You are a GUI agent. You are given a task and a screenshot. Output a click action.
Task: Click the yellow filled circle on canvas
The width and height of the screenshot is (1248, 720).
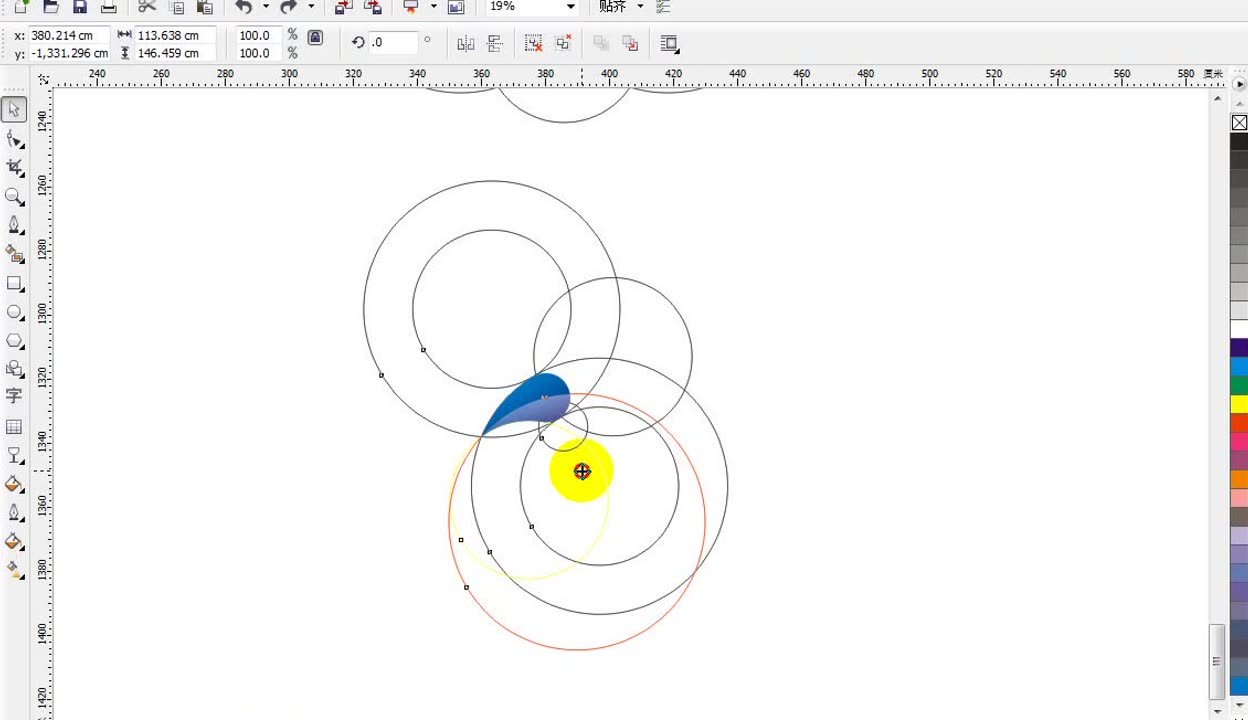tap(581, 470)
